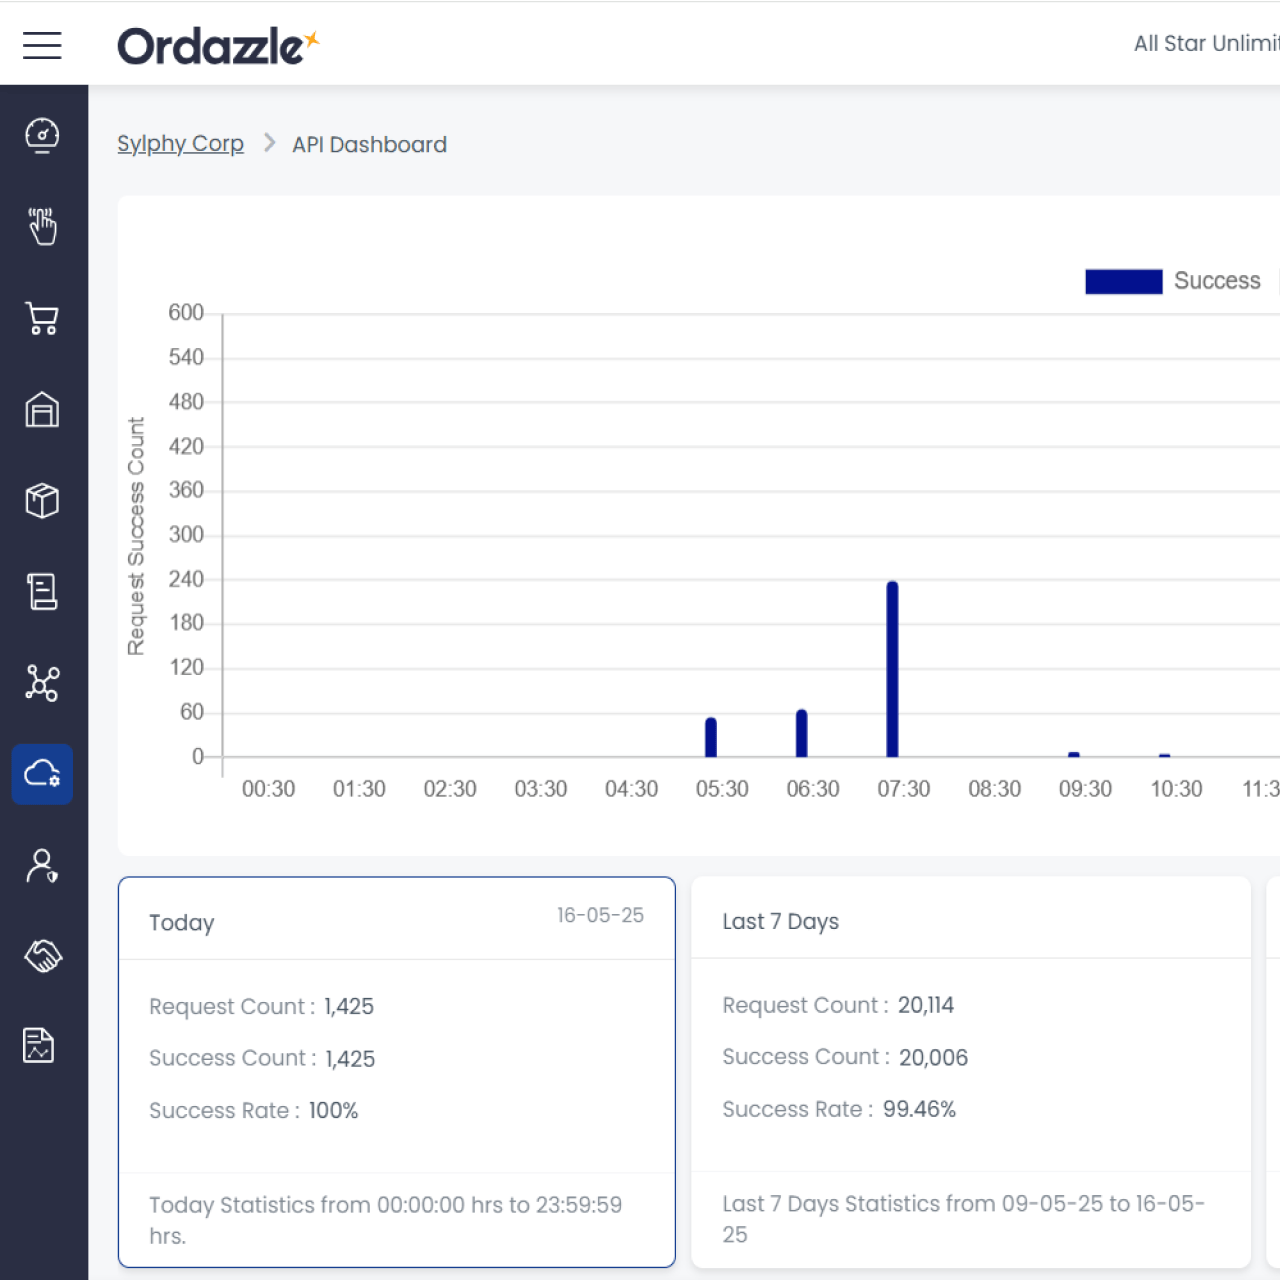Screen dimensions: 1280x1280
Task: Click the handshake partners sidebar icon
Action: 42,956
